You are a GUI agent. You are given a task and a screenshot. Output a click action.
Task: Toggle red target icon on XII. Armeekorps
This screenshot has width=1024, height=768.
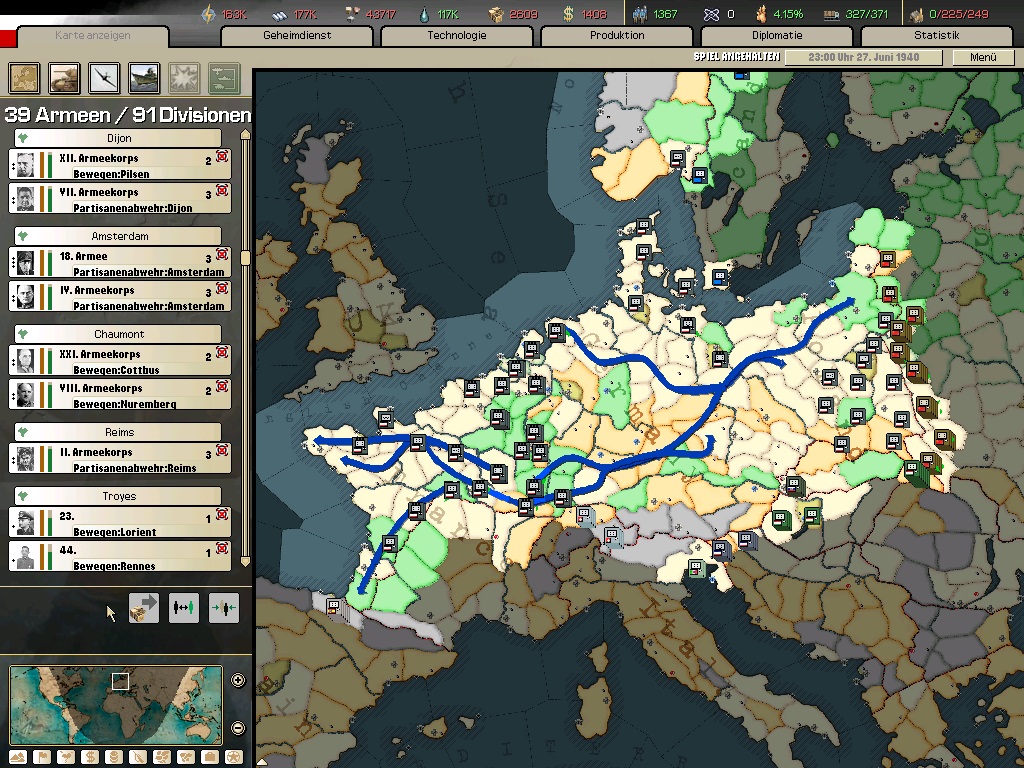(222, 156)
